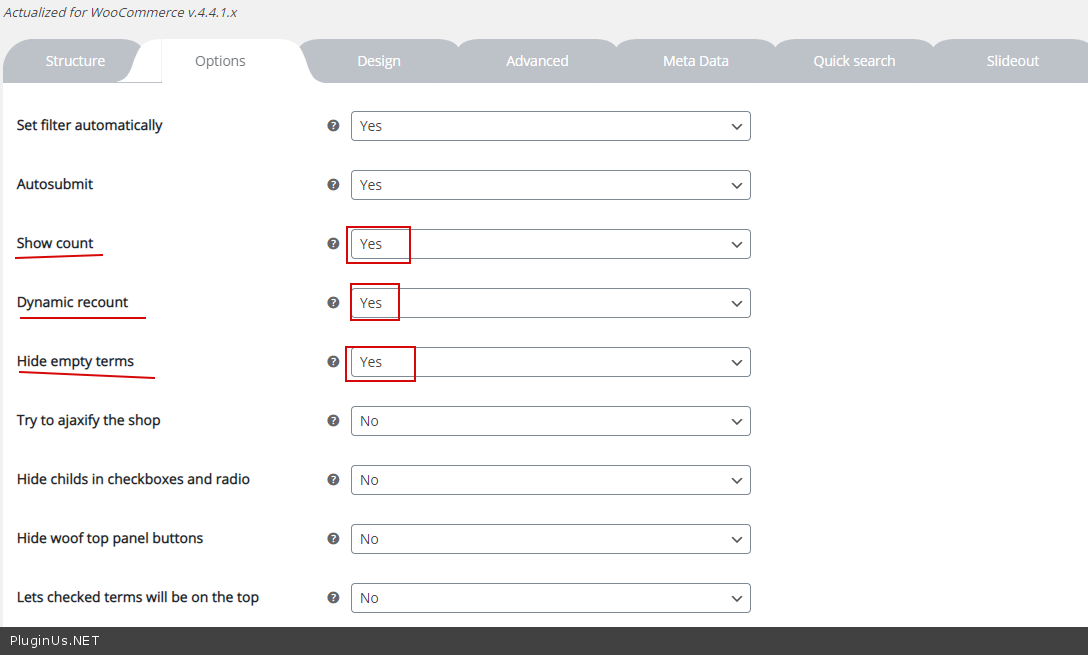Open the Try to ajaxify the shop dropdown
The height and width of the screenshot is (655, 1088).
(550, 421)
